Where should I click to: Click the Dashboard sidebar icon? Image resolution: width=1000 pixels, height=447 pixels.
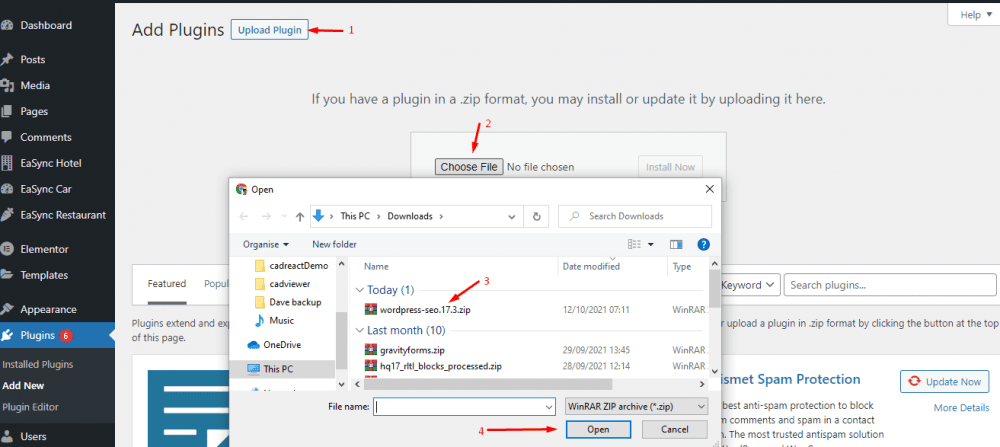click(7, 26)
